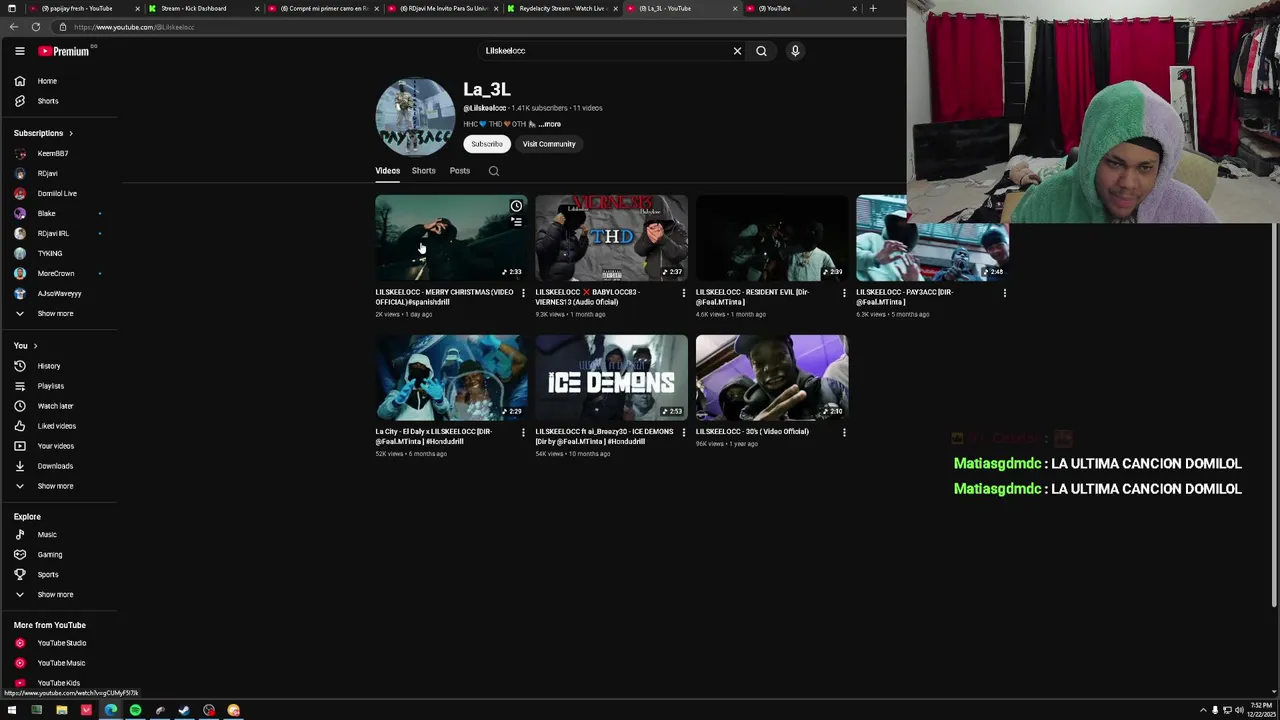Open options menu for PAY3ACC video

tap(1004, 293)
